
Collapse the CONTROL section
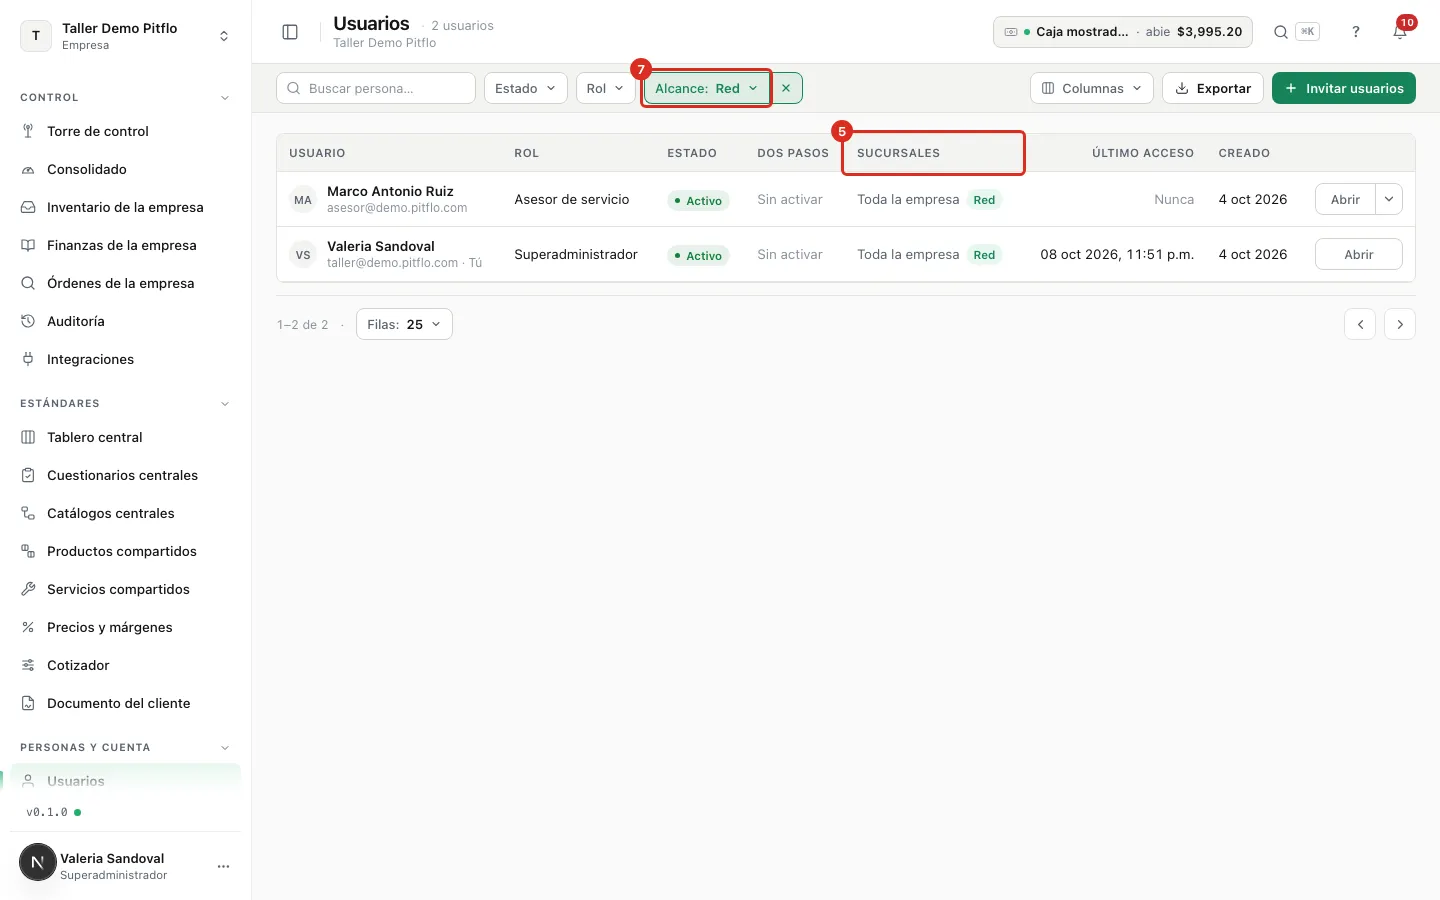click(x=224, y=98)
